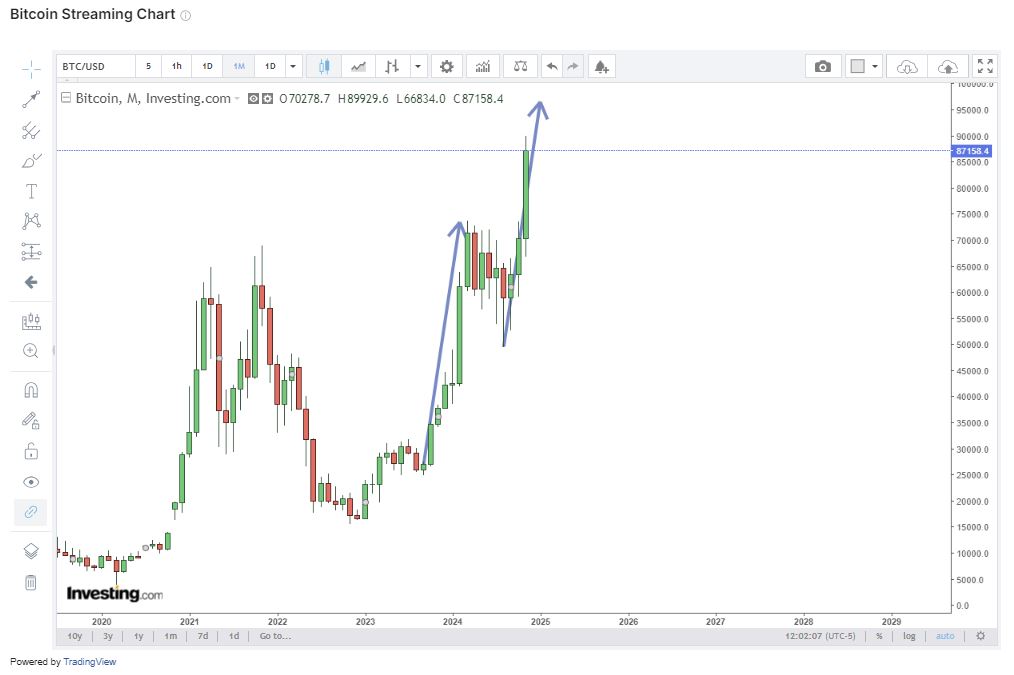Collapse the Bitcoin legend expander
The image size is (1014, 675).
[66, 98]
